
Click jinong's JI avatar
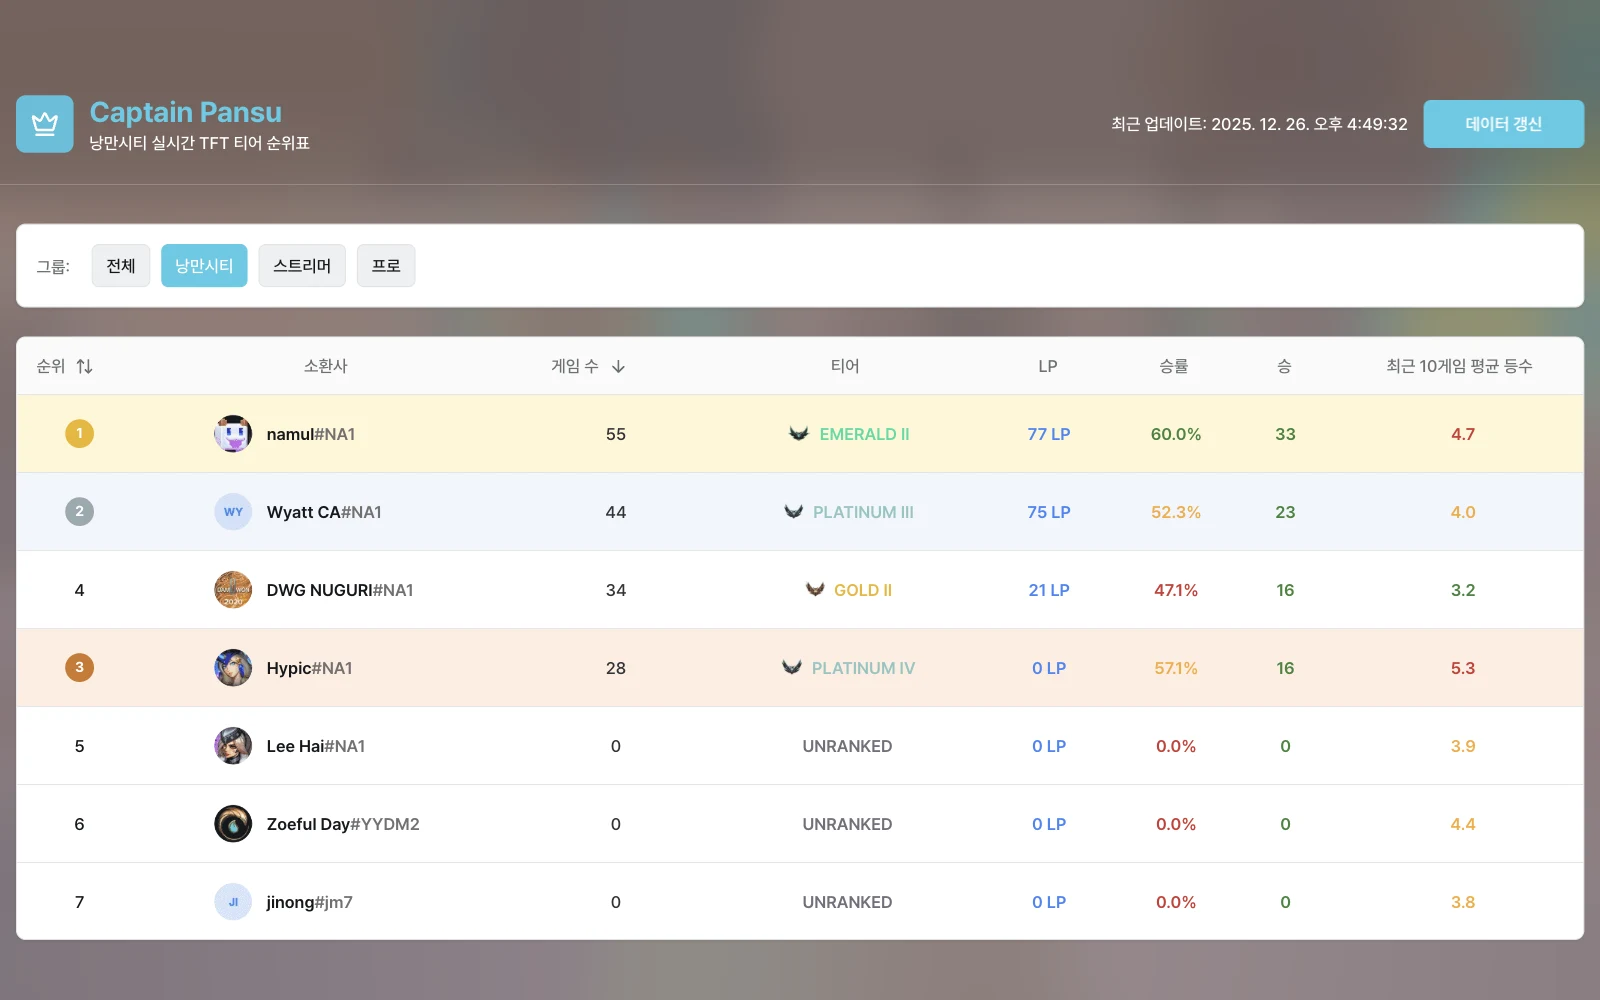point(233,902)
